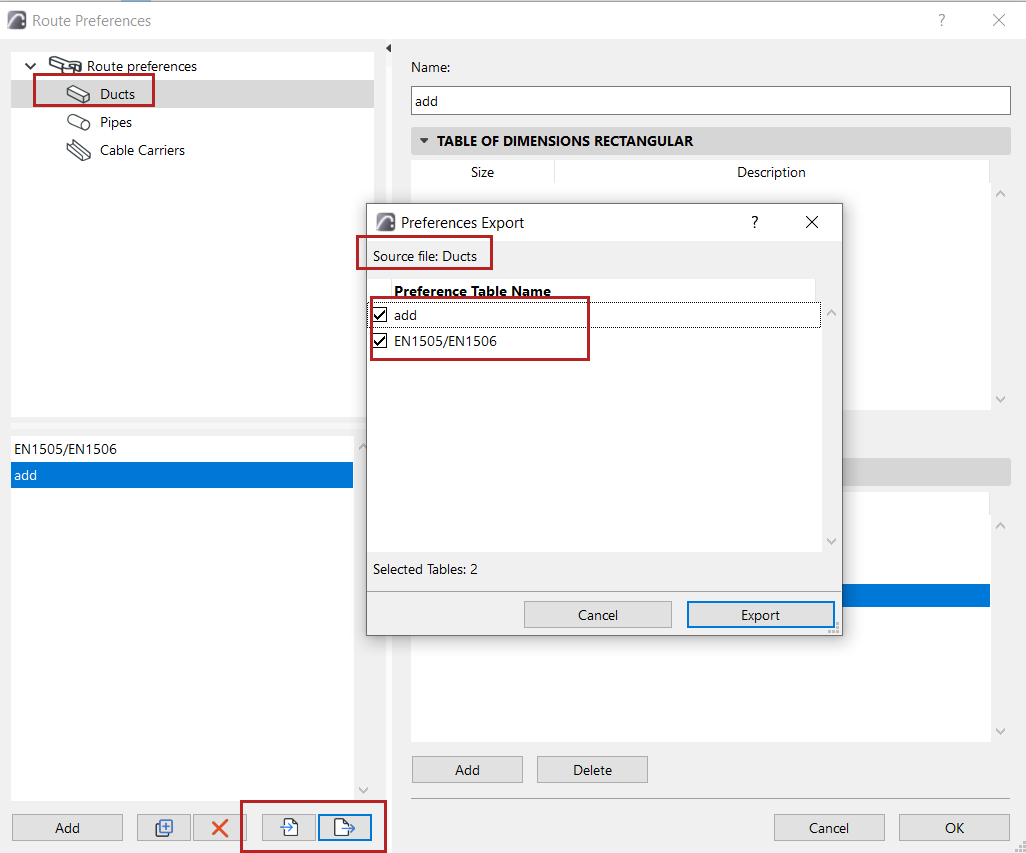Click scroll up arrow of lower right table
Screen dimensions: 1026x853
(1000, 526)
